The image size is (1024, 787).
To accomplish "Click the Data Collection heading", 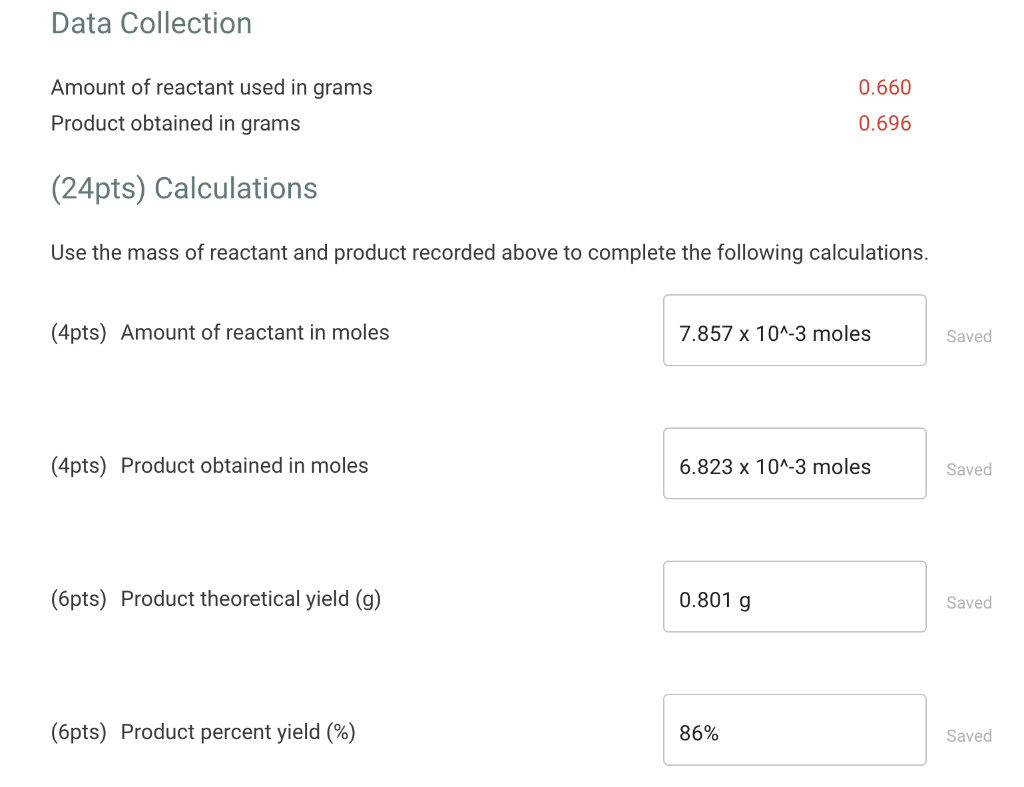I will [x=151, y=23].
